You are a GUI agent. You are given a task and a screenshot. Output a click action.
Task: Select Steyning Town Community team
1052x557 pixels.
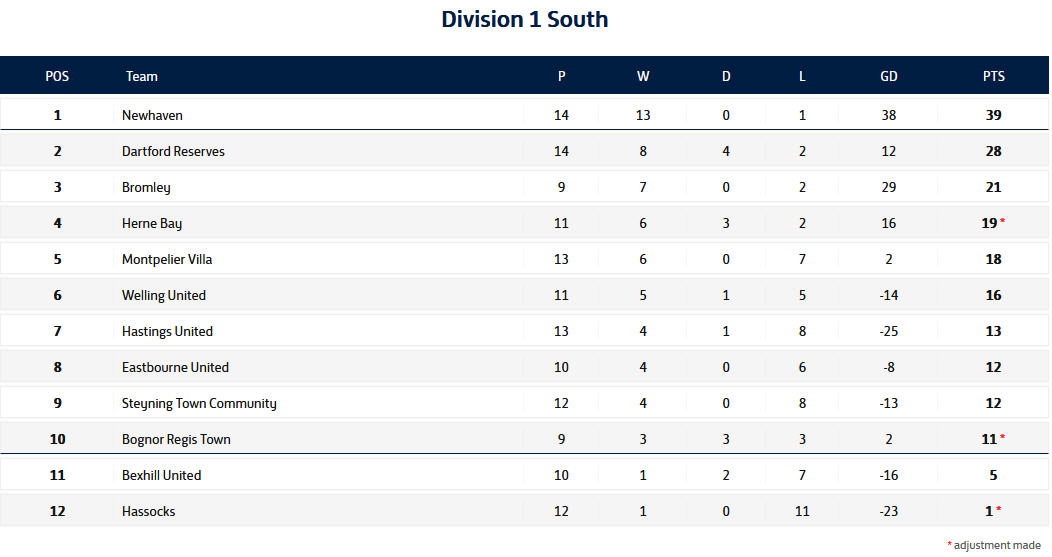[199, 403]
